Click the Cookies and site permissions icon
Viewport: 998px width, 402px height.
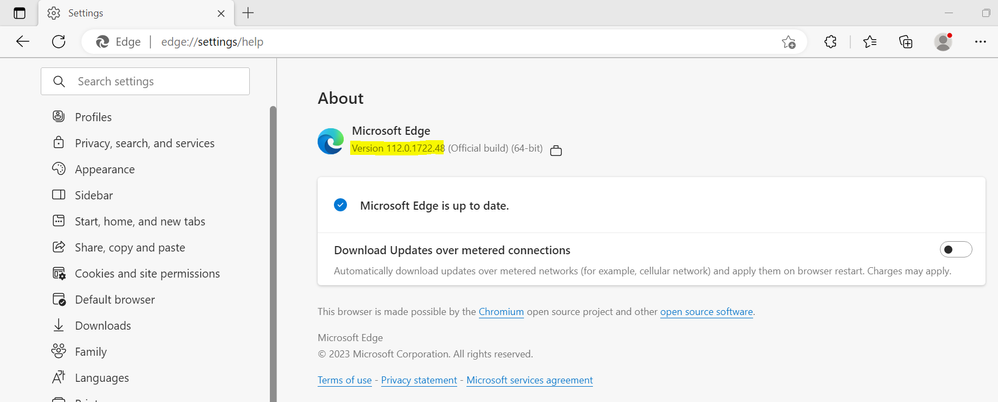click(x=59, y=273)
